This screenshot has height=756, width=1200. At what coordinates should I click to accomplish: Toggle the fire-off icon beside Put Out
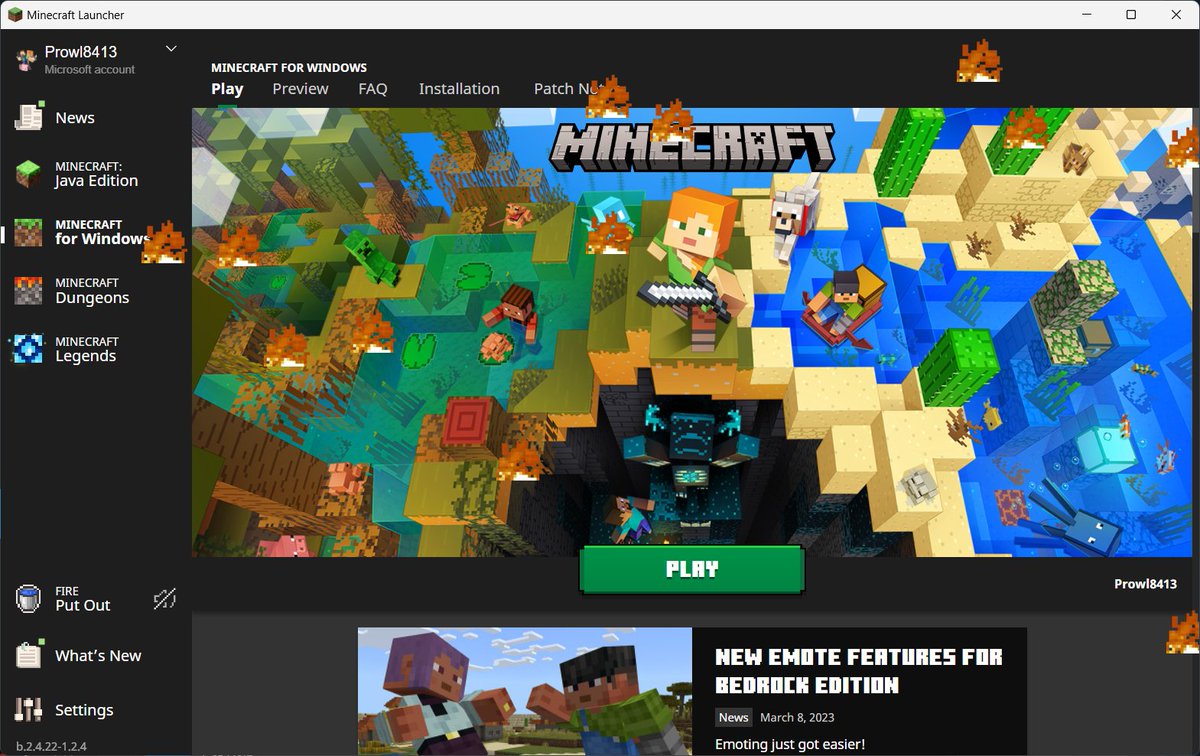click(x=164, y=599)
